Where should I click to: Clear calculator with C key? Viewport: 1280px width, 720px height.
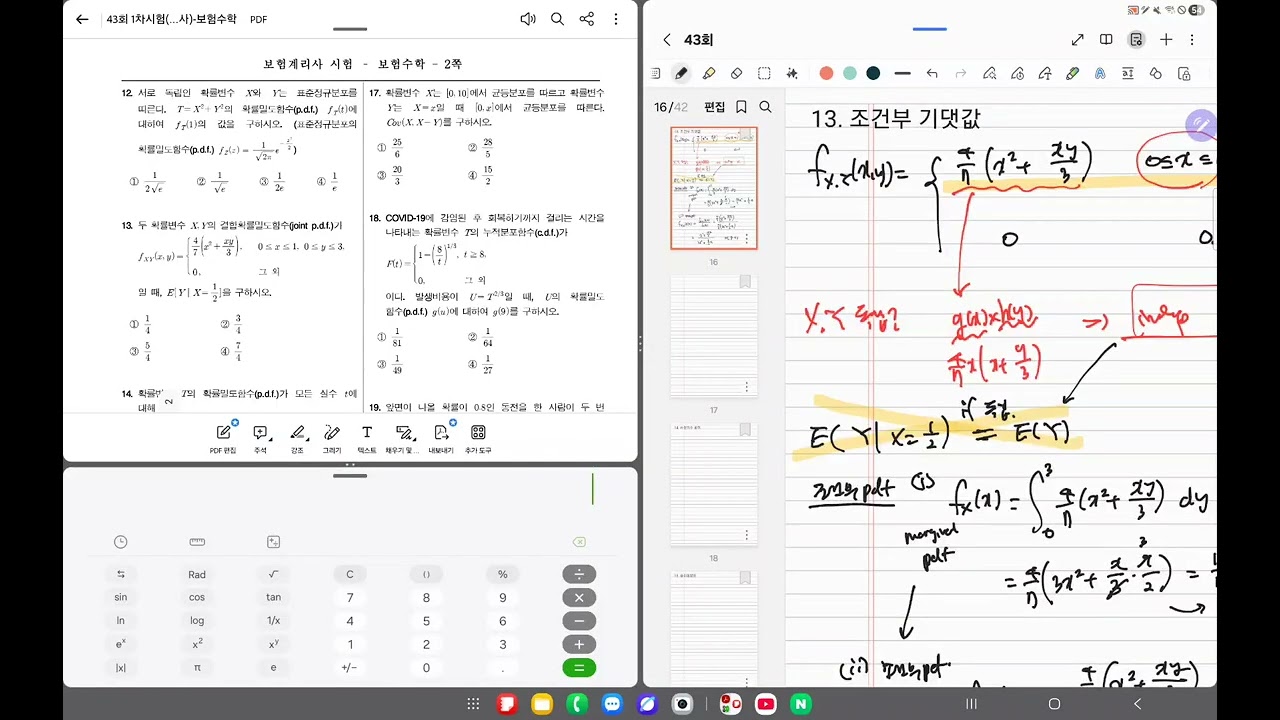(x=350, y=574)
